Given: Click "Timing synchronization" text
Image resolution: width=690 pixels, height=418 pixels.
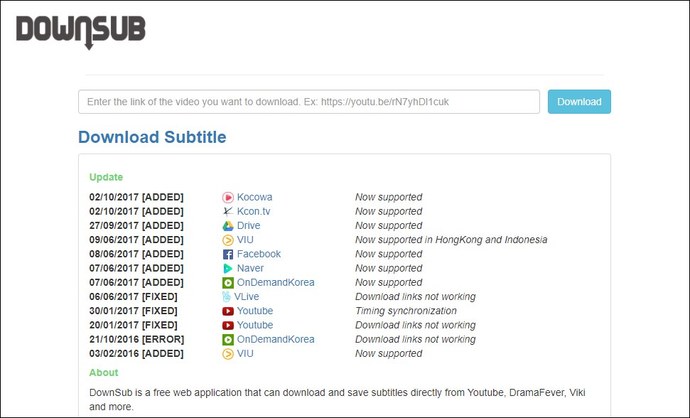Looking at the screenshot, I should (x=406, y=311).
